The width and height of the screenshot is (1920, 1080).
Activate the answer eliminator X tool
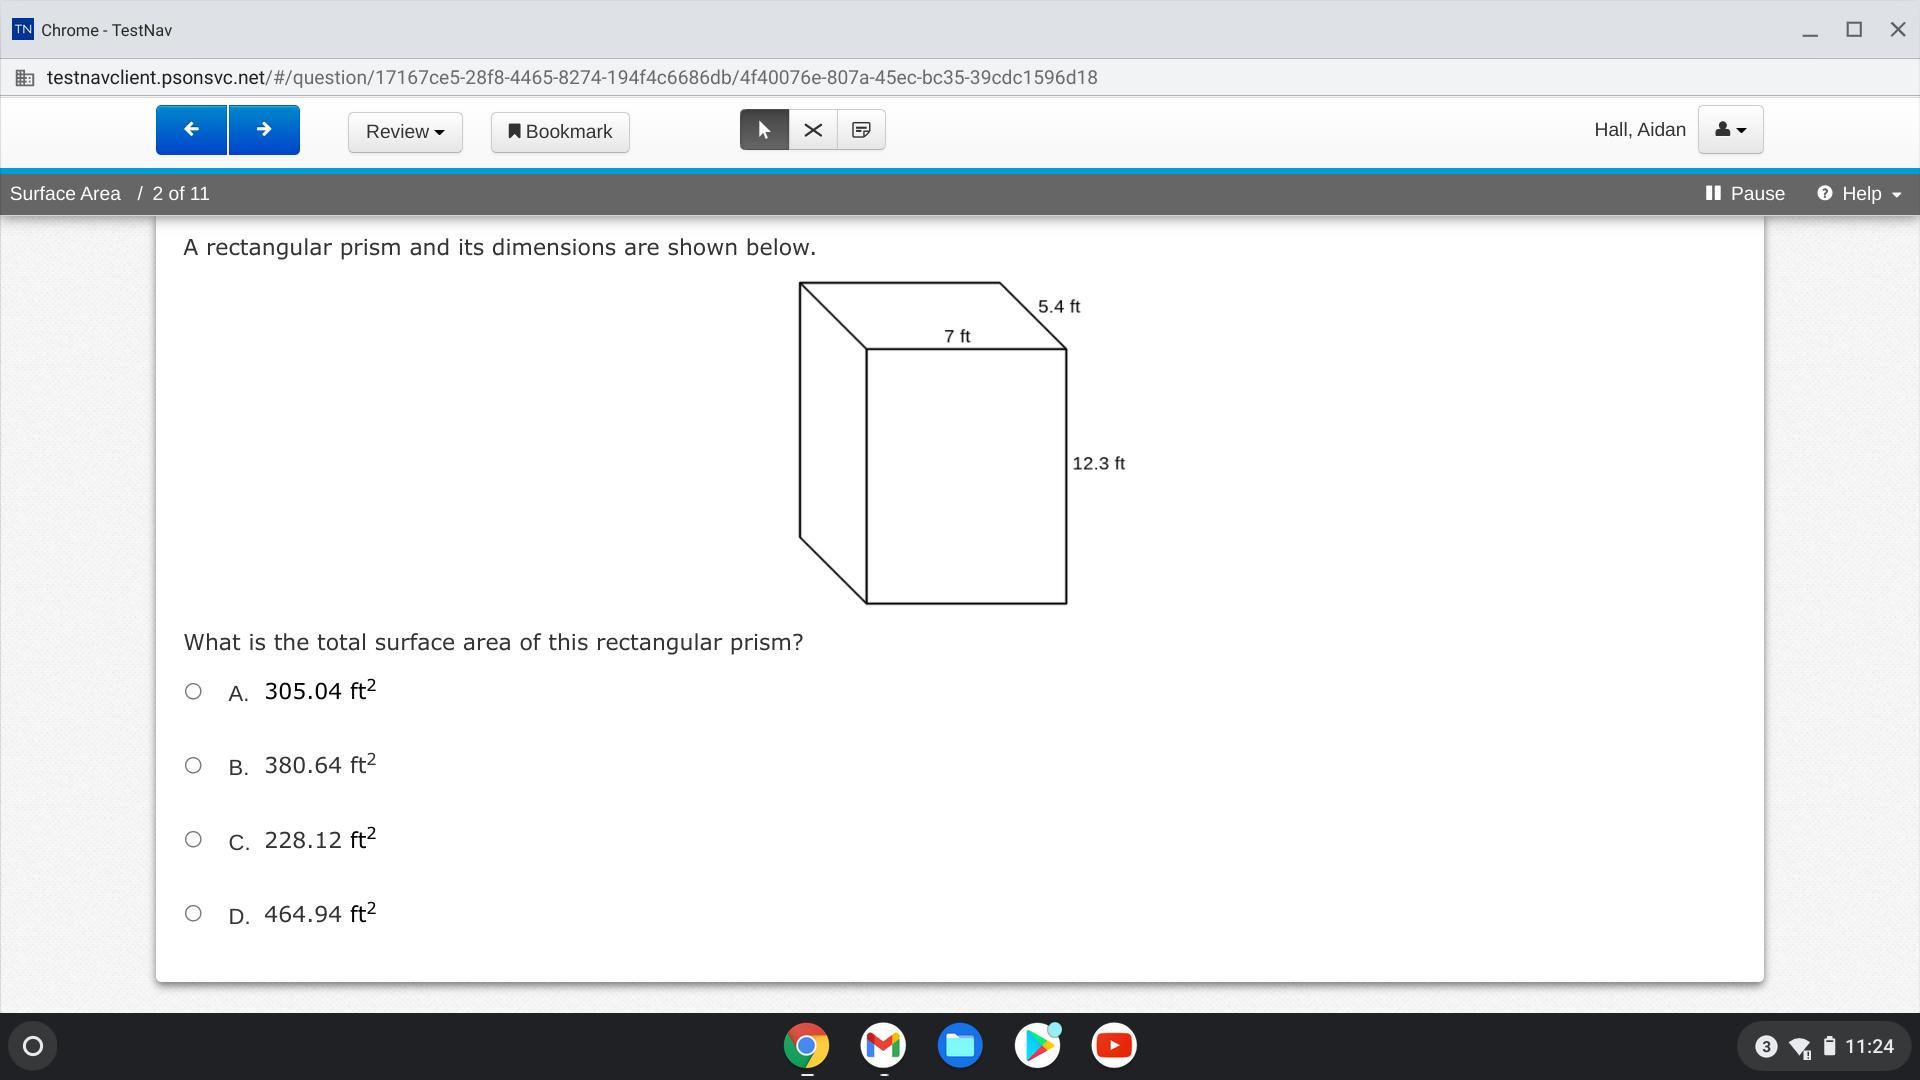[x=813, y=130]
